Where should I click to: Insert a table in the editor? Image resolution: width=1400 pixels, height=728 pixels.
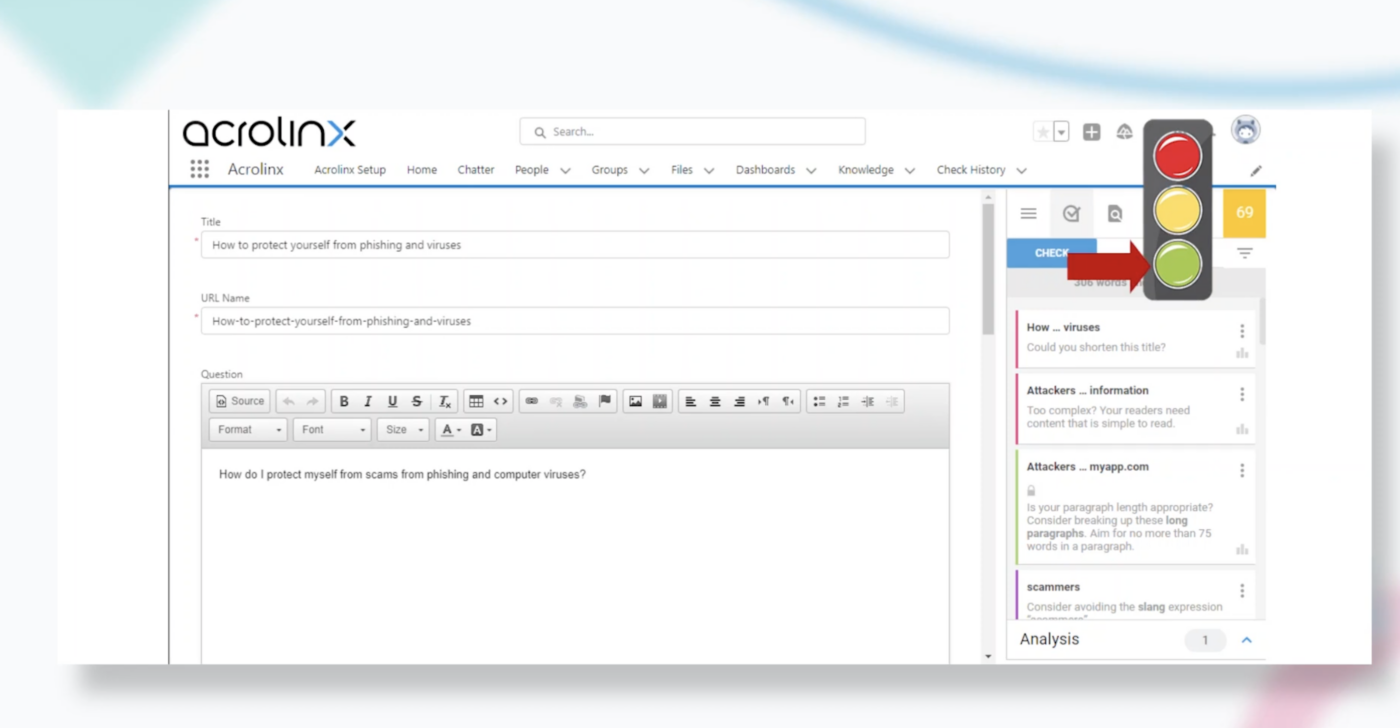point(476,401)
